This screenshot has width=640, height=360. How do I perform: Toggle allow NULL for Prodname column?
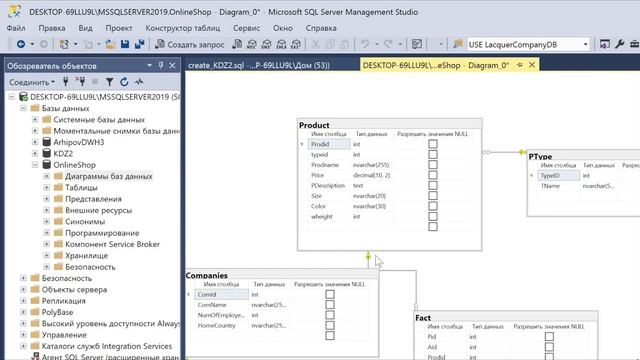pos(433,164)
